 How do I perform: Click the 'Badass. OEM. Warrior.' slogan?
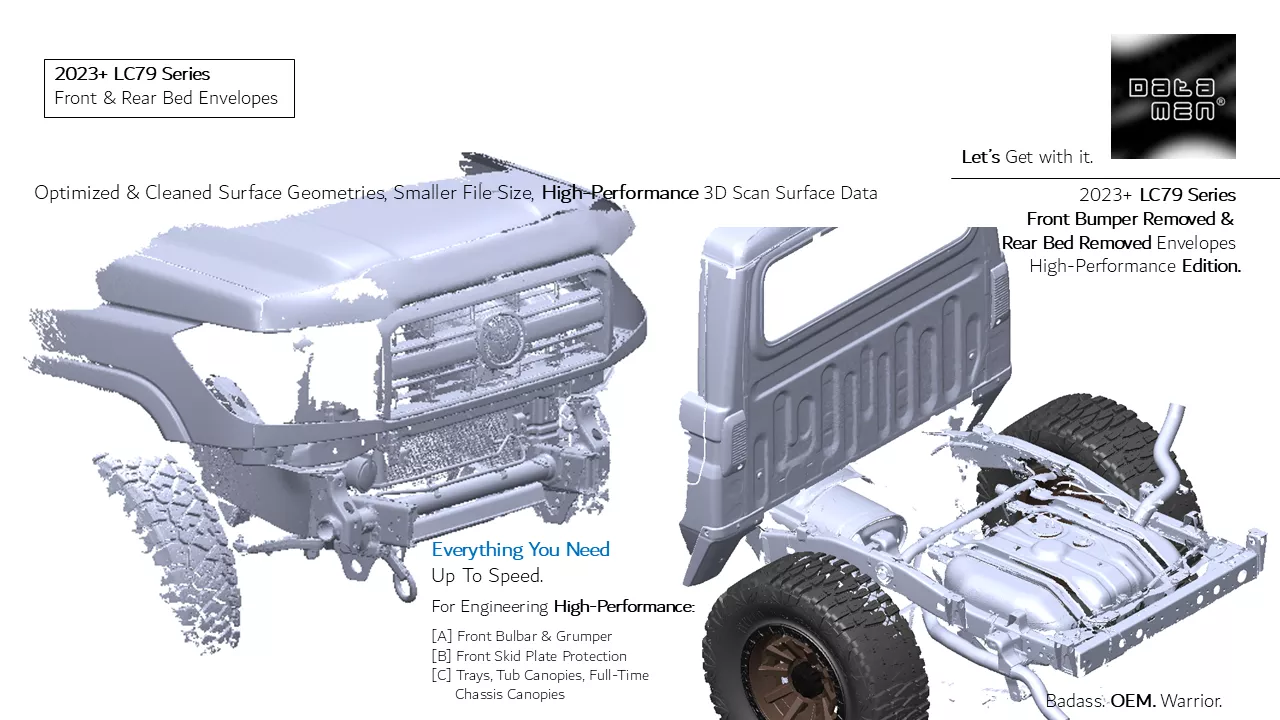[1134, 701]
